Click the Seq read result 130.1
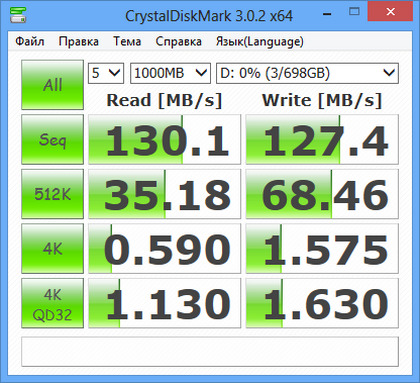 pyautogui.click(x=164, y=139)
